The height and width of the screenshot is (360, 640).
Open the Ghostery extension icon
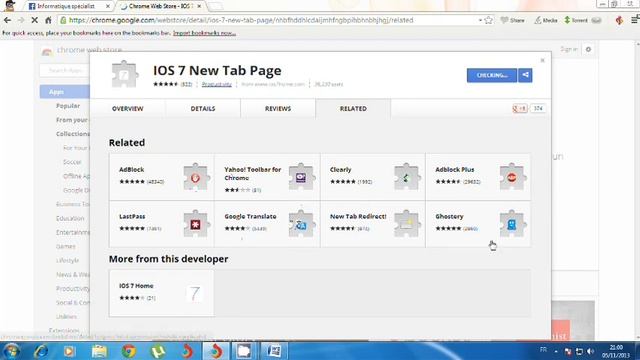(x=512, y=224)
